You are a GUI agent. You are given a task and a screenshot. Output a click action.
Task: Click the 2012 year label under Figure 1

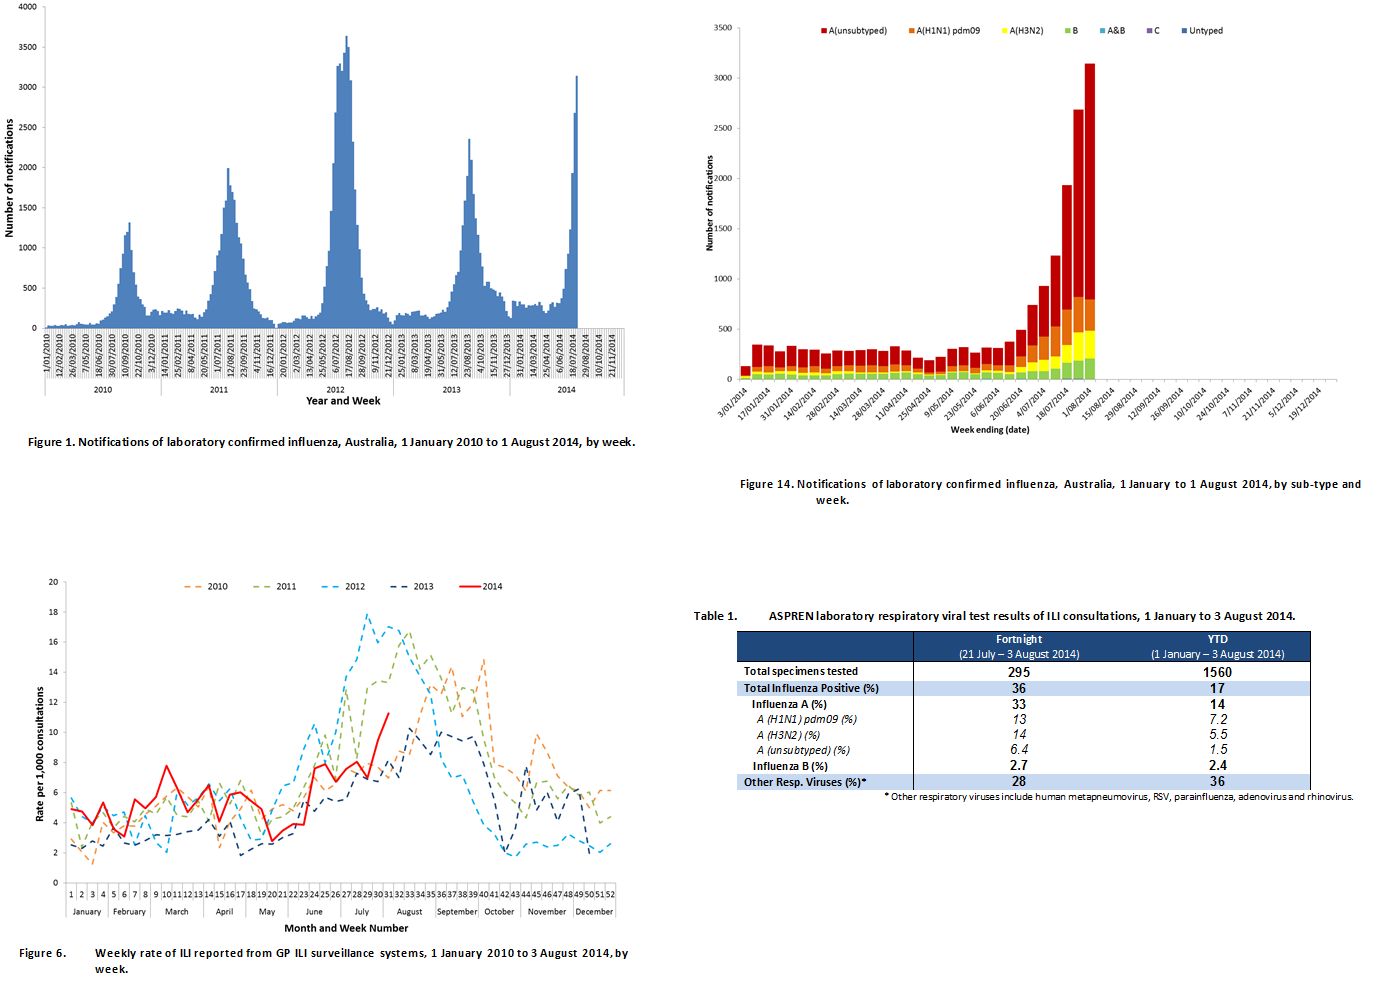tap(335, 390)
